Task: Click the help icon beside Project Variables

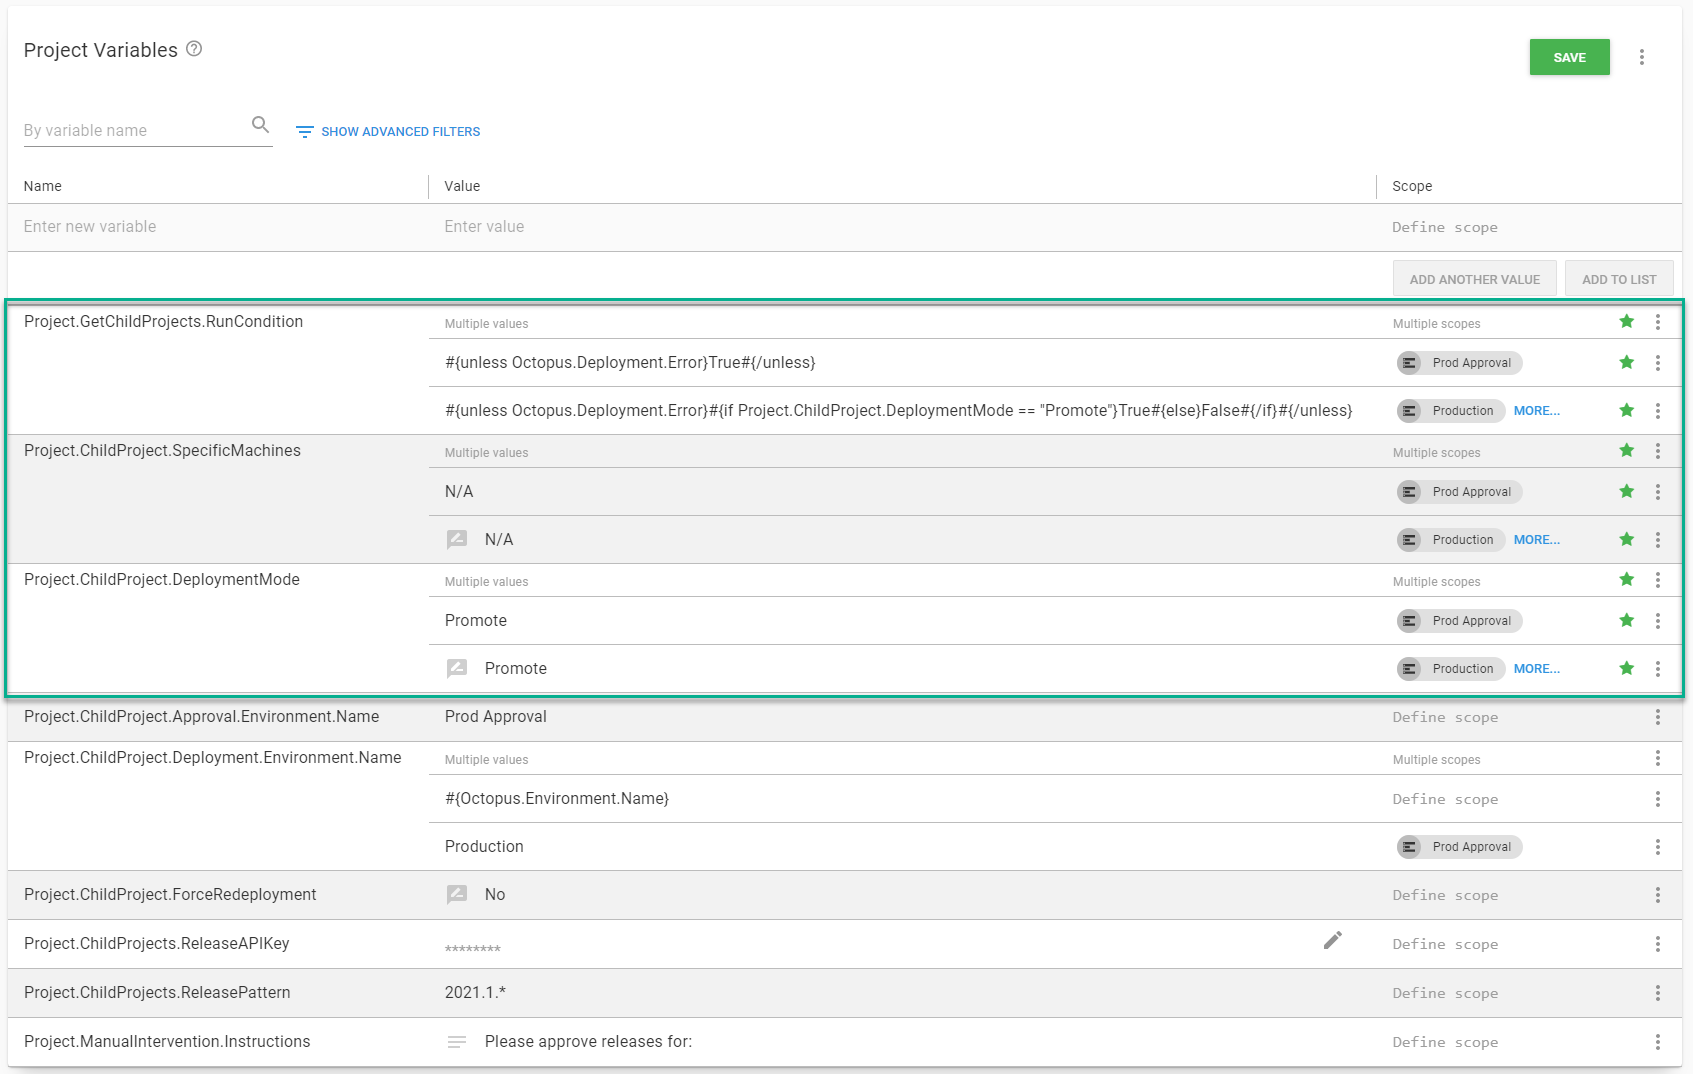Action: 194,49
